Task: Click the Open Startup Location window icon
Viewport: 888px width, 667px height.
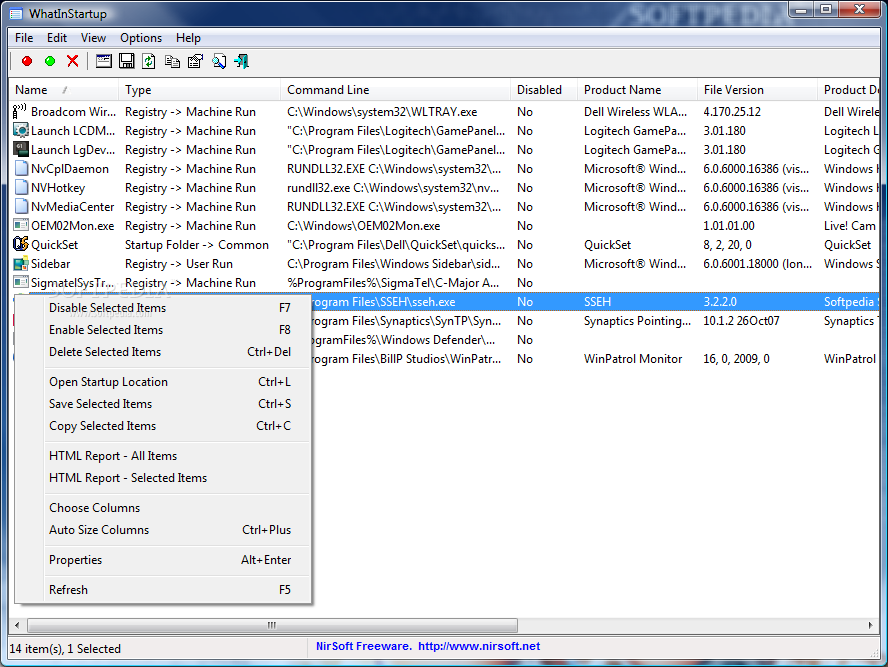Action: point(104,61)
